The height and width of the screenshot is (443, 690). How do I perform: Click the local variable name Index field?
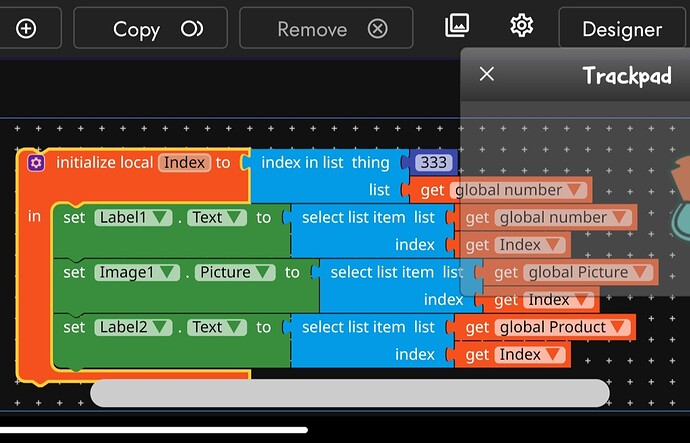184,163
